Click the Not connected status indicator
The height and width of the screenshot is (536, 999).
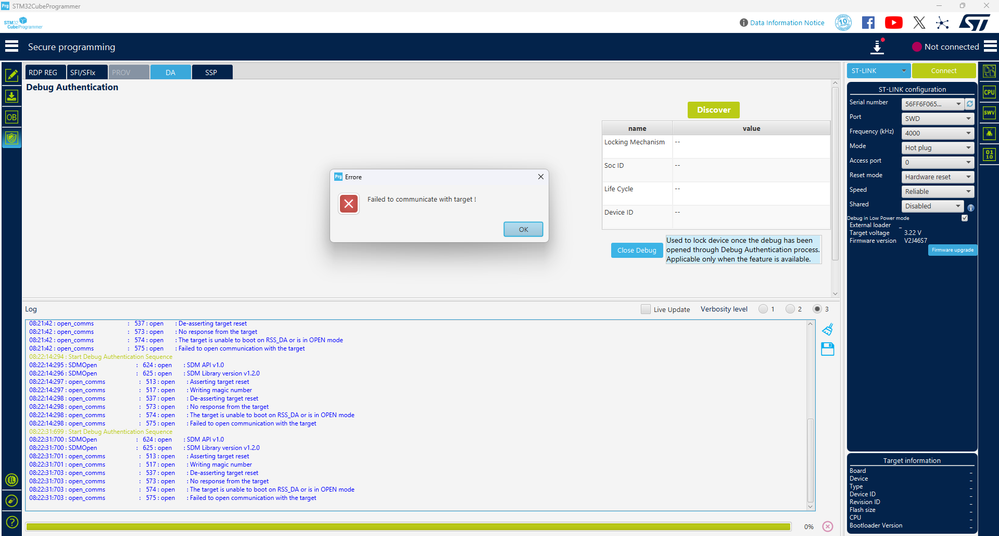(945, 47)
